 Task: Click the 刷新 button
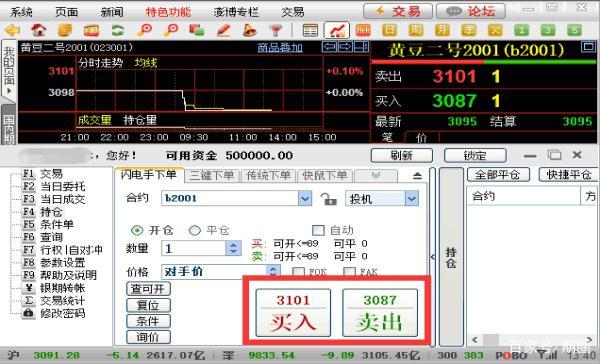pos(401,156)
